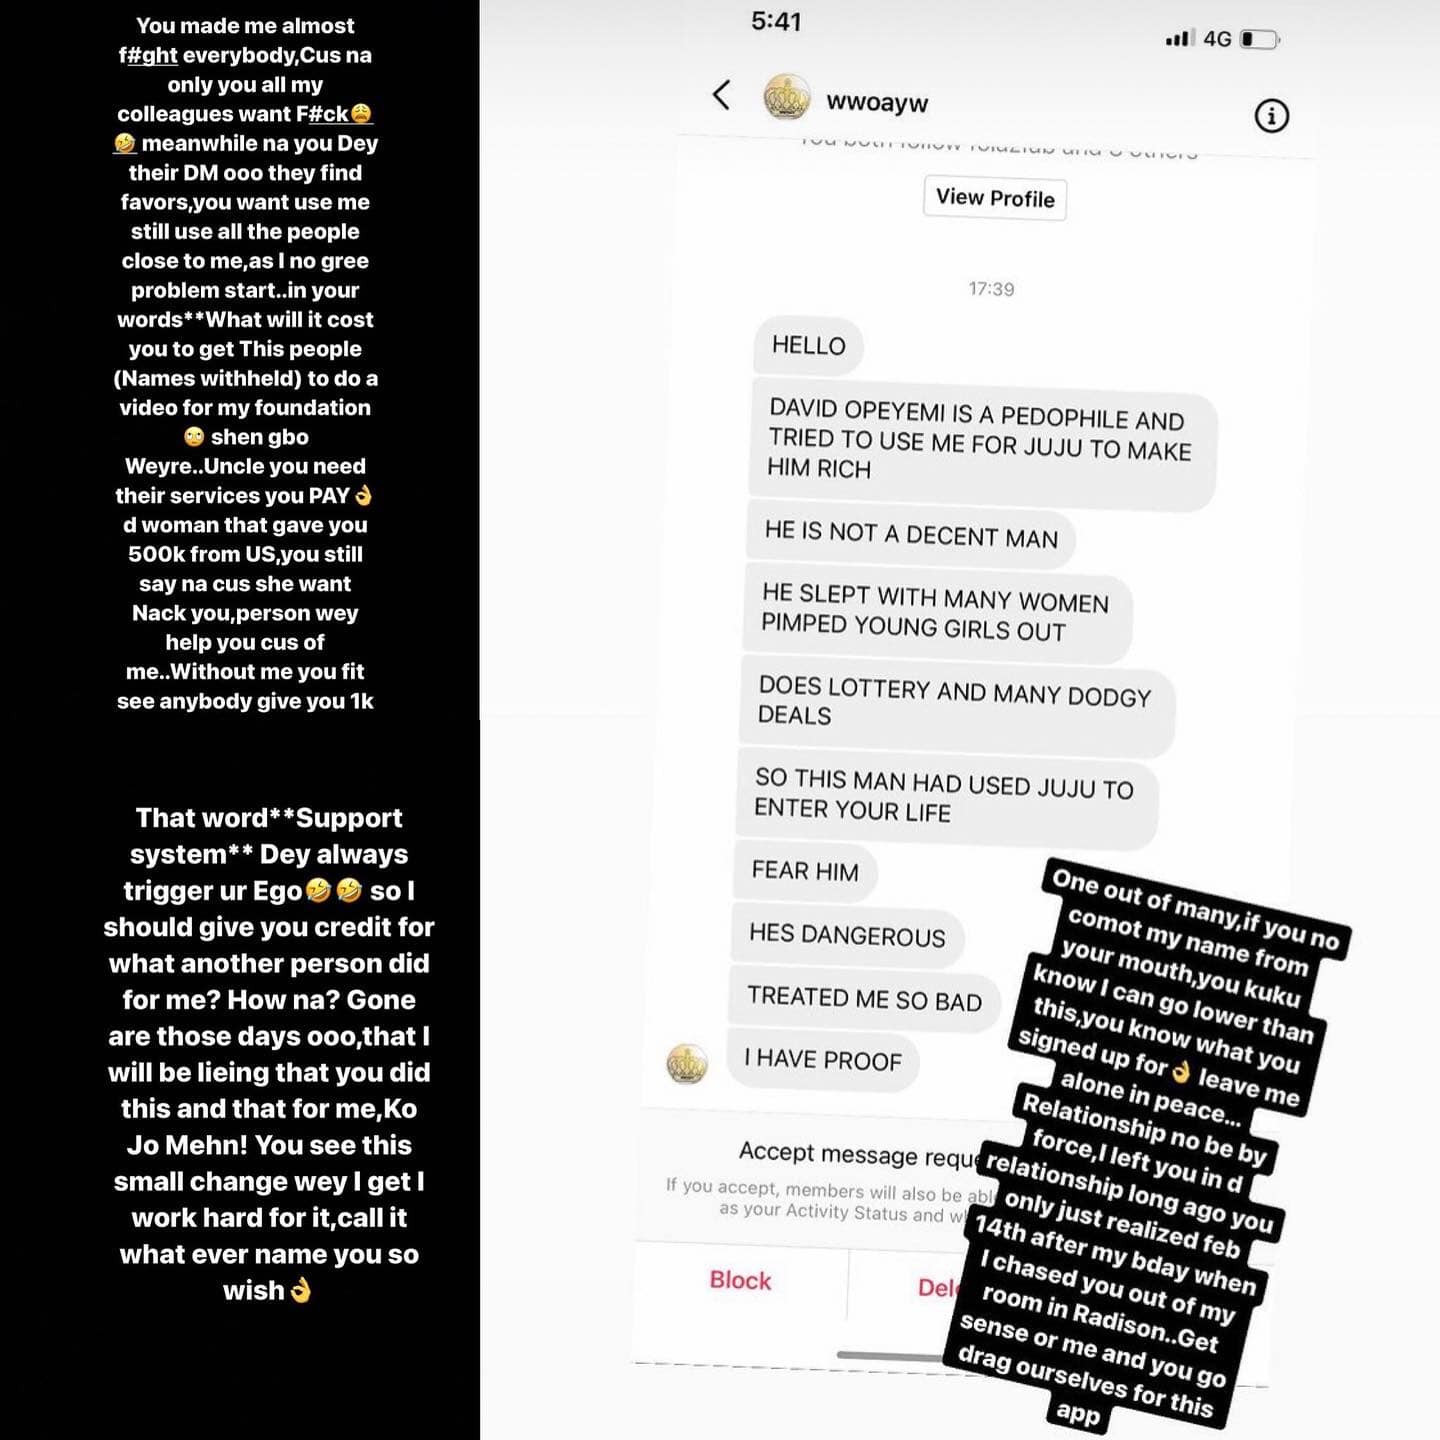Tap the wwoayw username
Image resolution: width=1440 pixels, height=1440 pixels.
click(877, 102)
